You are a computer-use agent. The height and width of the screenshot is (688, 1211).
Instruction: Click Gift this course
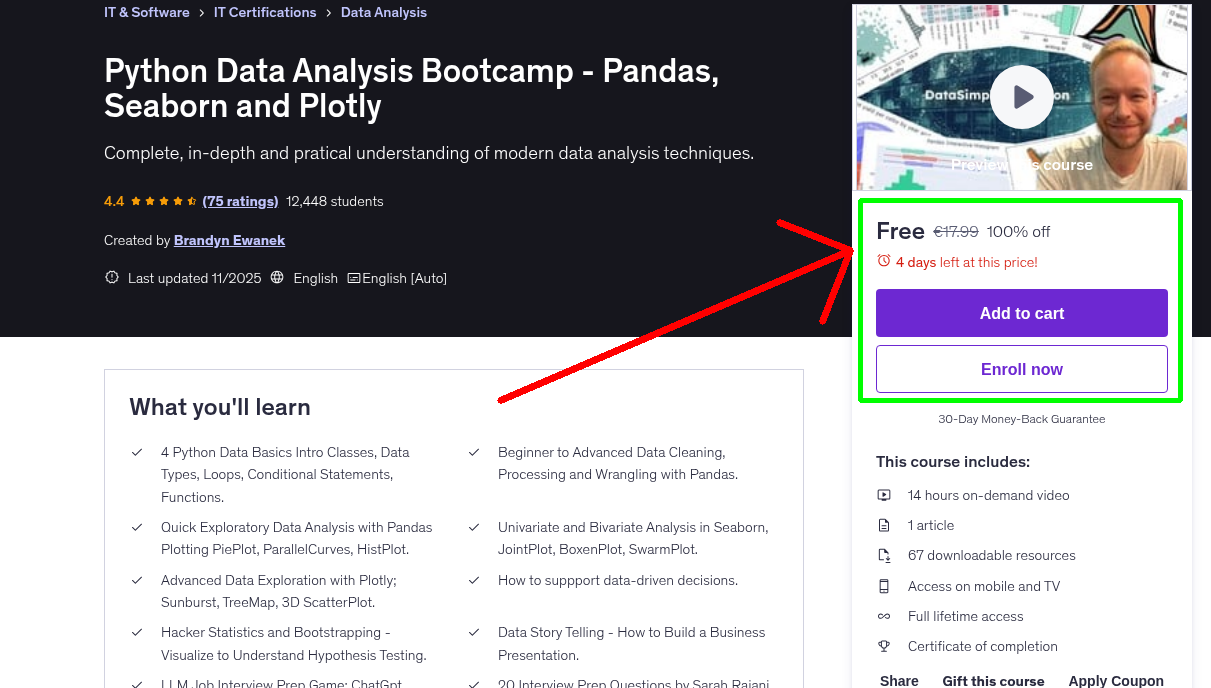[992, 679]
